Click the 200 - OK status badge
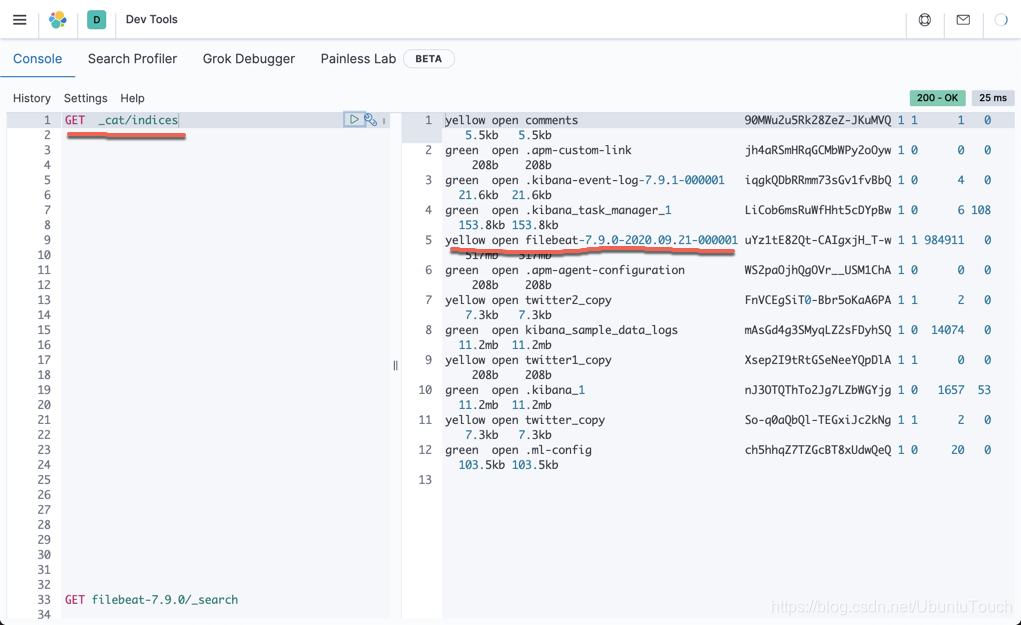This screenshot has width=1021, height=625. click(938, 98)
